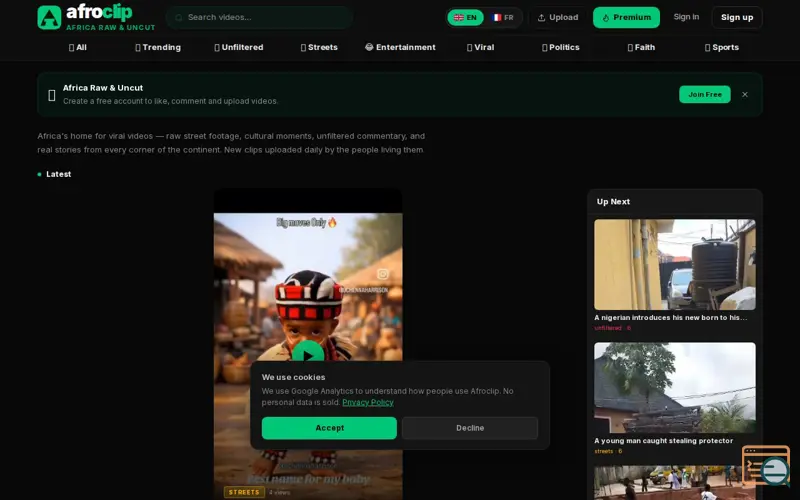Viewport: 800px width, 500px height.
Task: Open the Unfiltered category
Action: pyautogui.click(x=239, y=47)
